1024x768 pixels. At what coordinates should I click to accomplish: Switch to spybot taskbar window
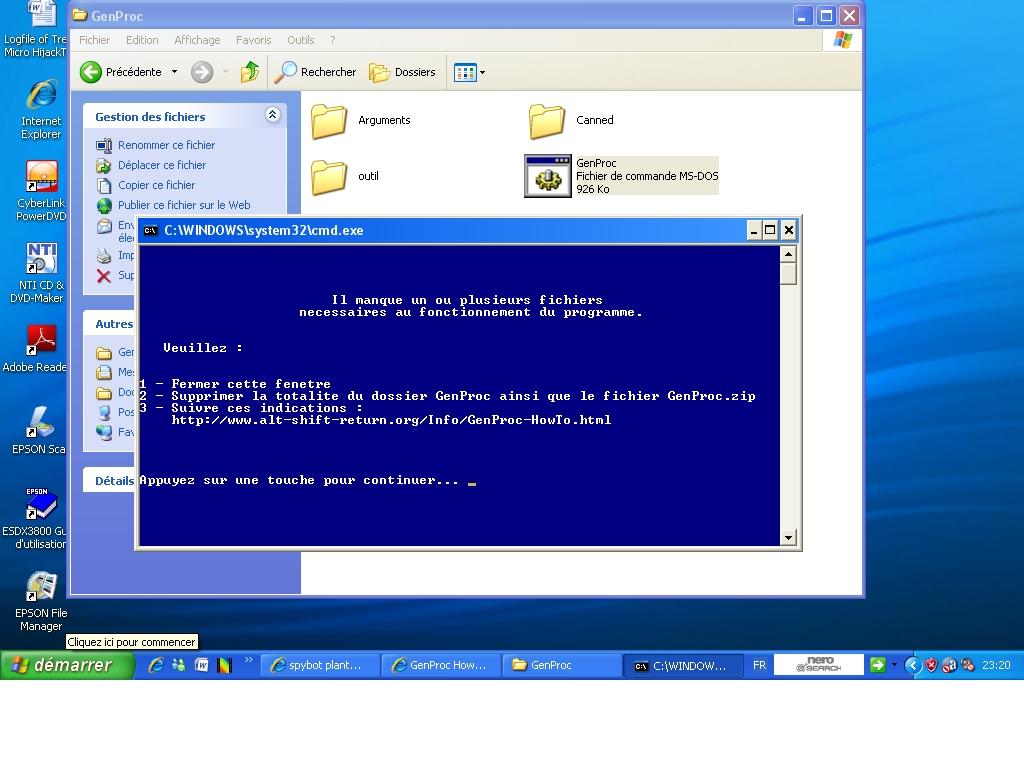(x=320, y=665)
